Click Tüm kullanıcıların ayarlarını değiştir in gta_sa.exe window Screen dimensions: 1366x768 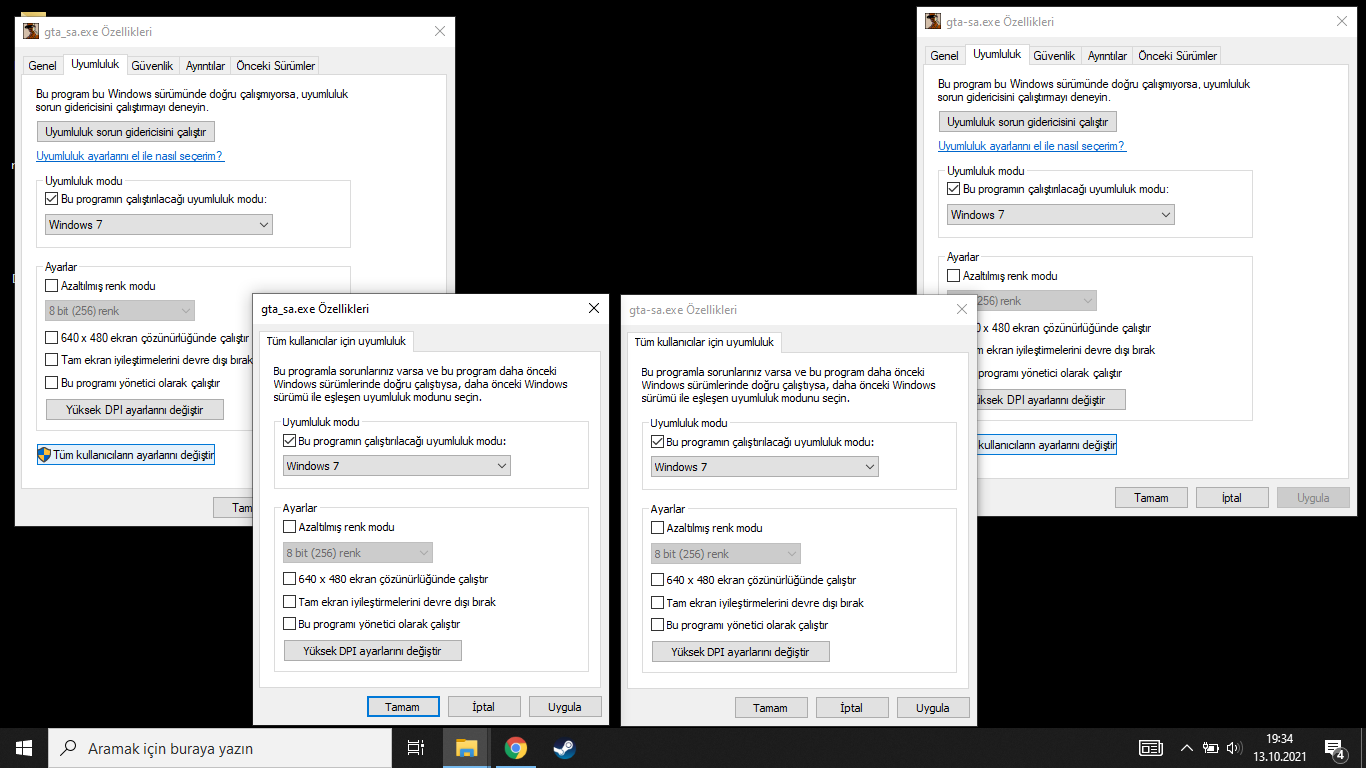point(126,455)
